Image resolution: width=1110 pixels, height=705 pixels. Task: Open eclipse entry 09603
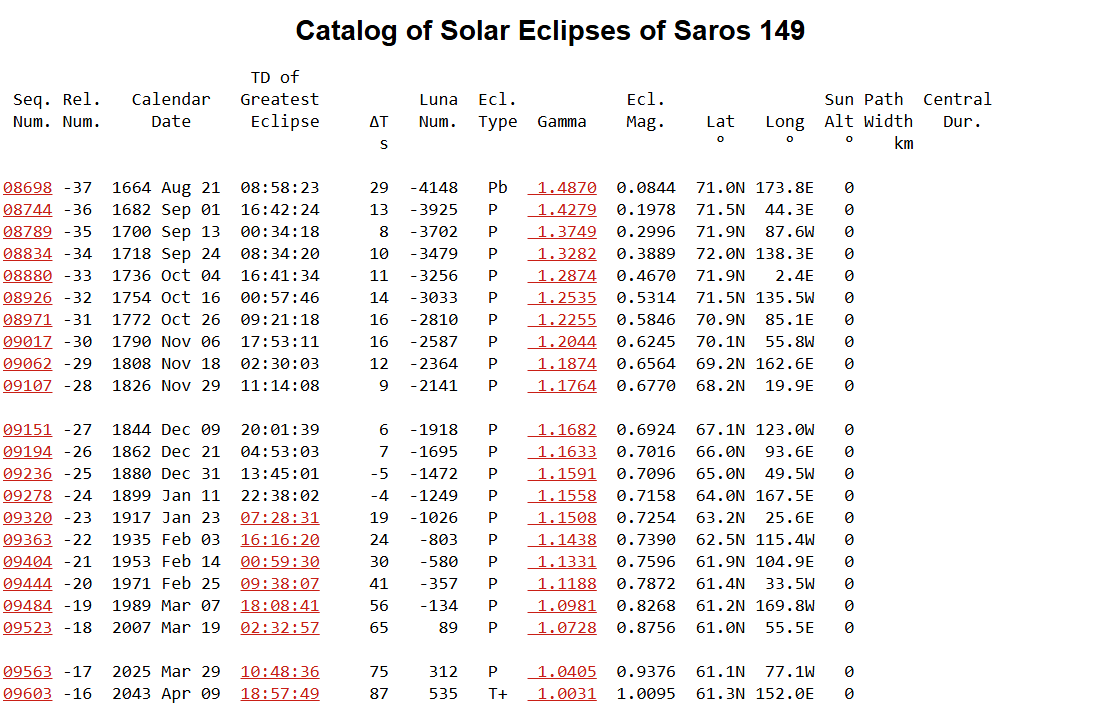[28, 693]
